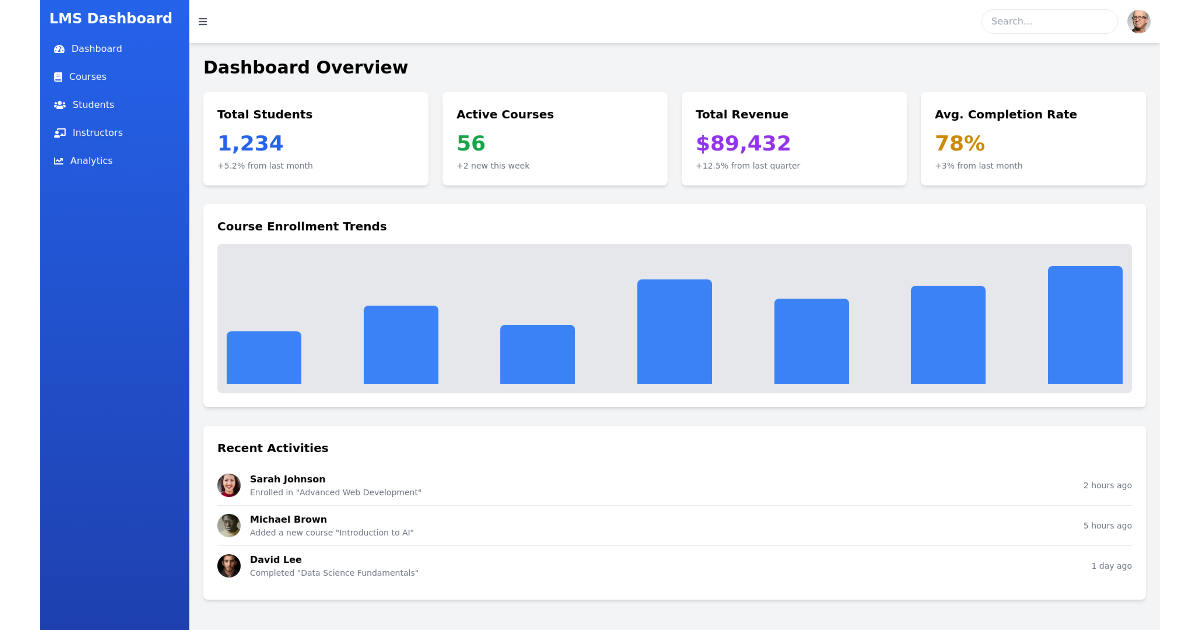Click David Lee's avatar image
This screenshot has width=1200, height=630.
tap(229, 565)
